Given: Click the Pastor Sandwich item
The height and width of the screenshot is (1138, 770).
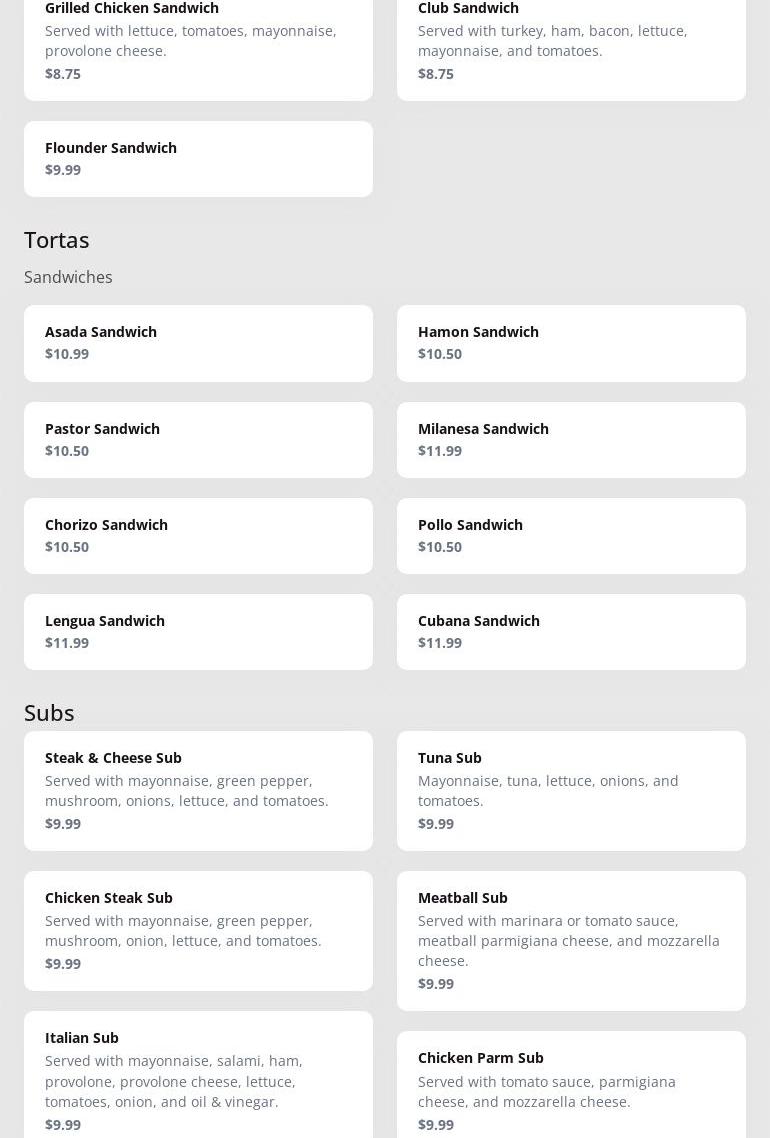Looking at the screenshot, I should pyautogui.click(x=198, y=440).
